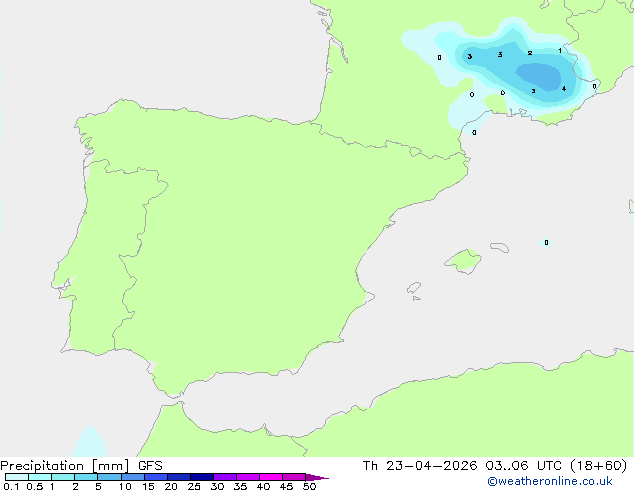Screen dimensions: 634x490
Task: Click Mallorca island on the map
Action: 463,261
